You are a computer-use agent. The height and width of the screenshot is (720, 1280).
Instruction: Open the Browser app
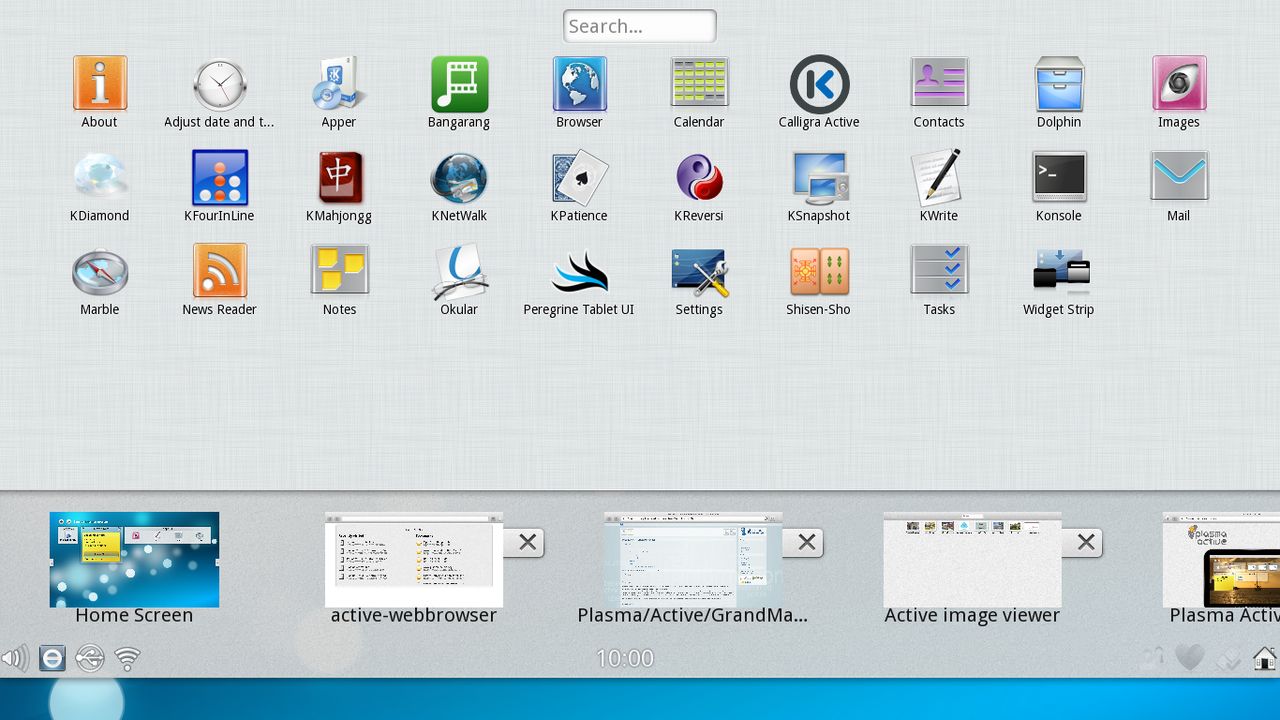tap(579, 92)
